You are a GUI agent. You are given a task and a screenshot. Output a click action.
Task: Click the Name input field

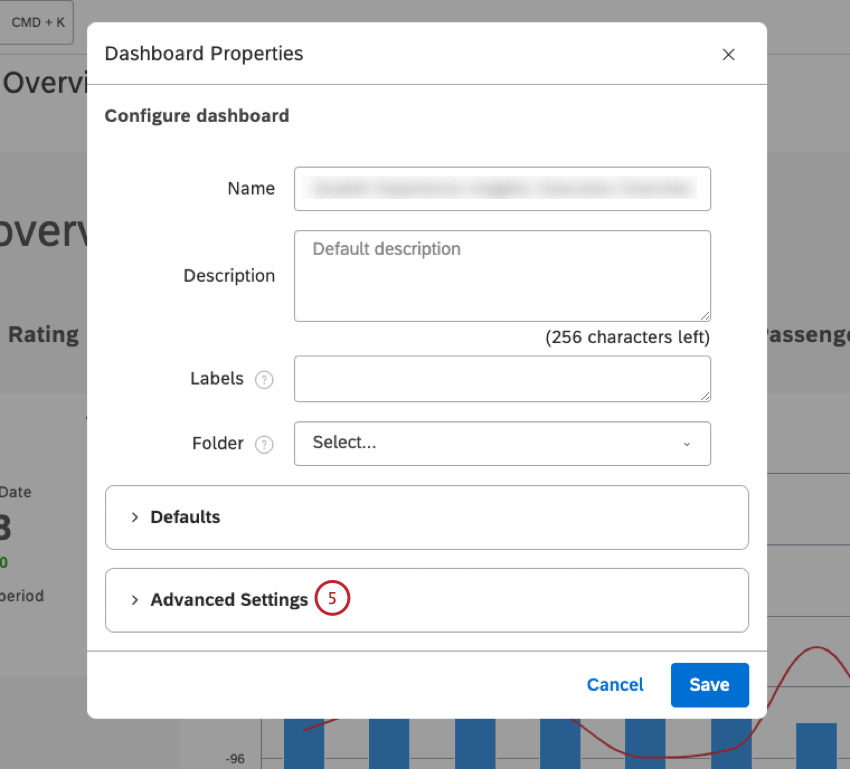pyautogui.click(x=502, y=189)
